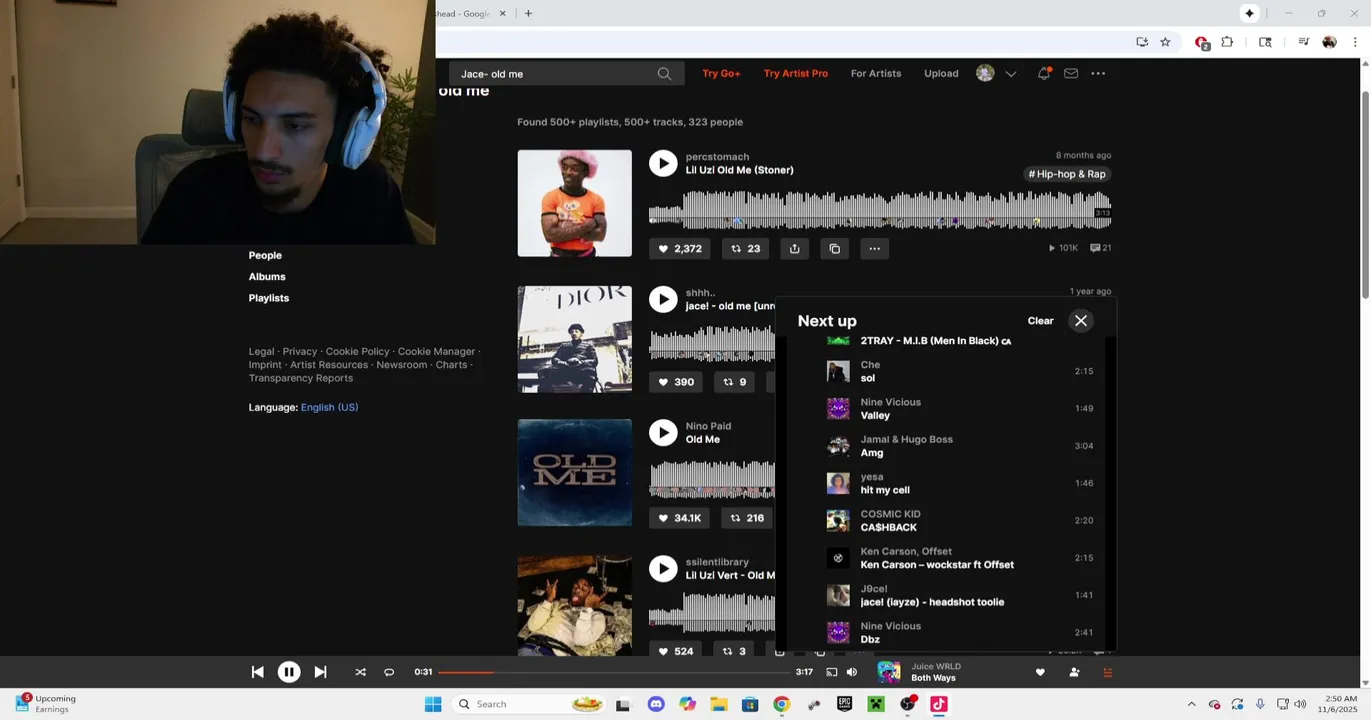Image resolution: width=1371 pixels, height=720 pixels.
Task: Seek within the player progress bar
Action: point(614,672)
